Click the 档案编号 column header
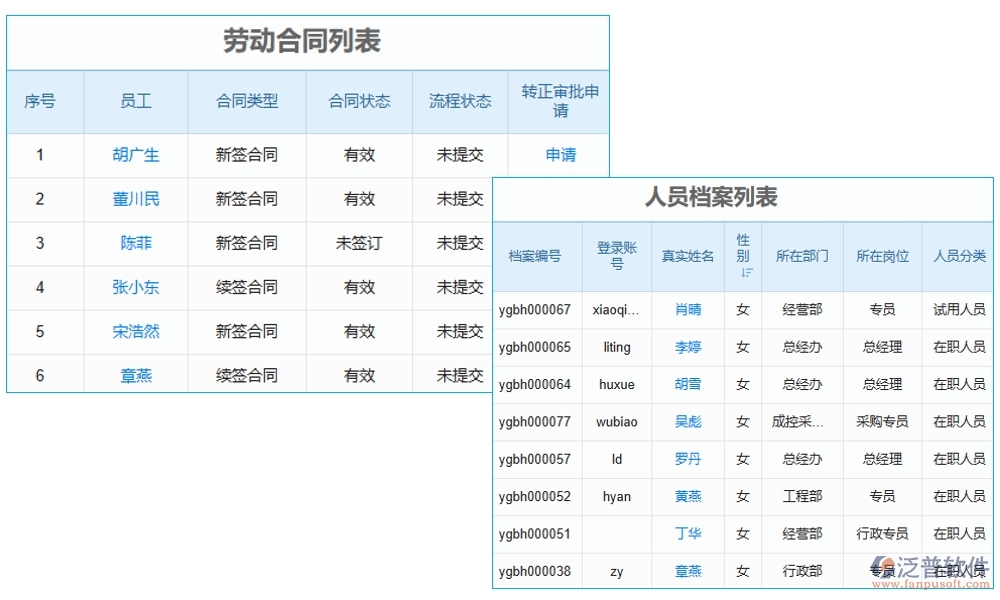 click(x=536, y=256)
